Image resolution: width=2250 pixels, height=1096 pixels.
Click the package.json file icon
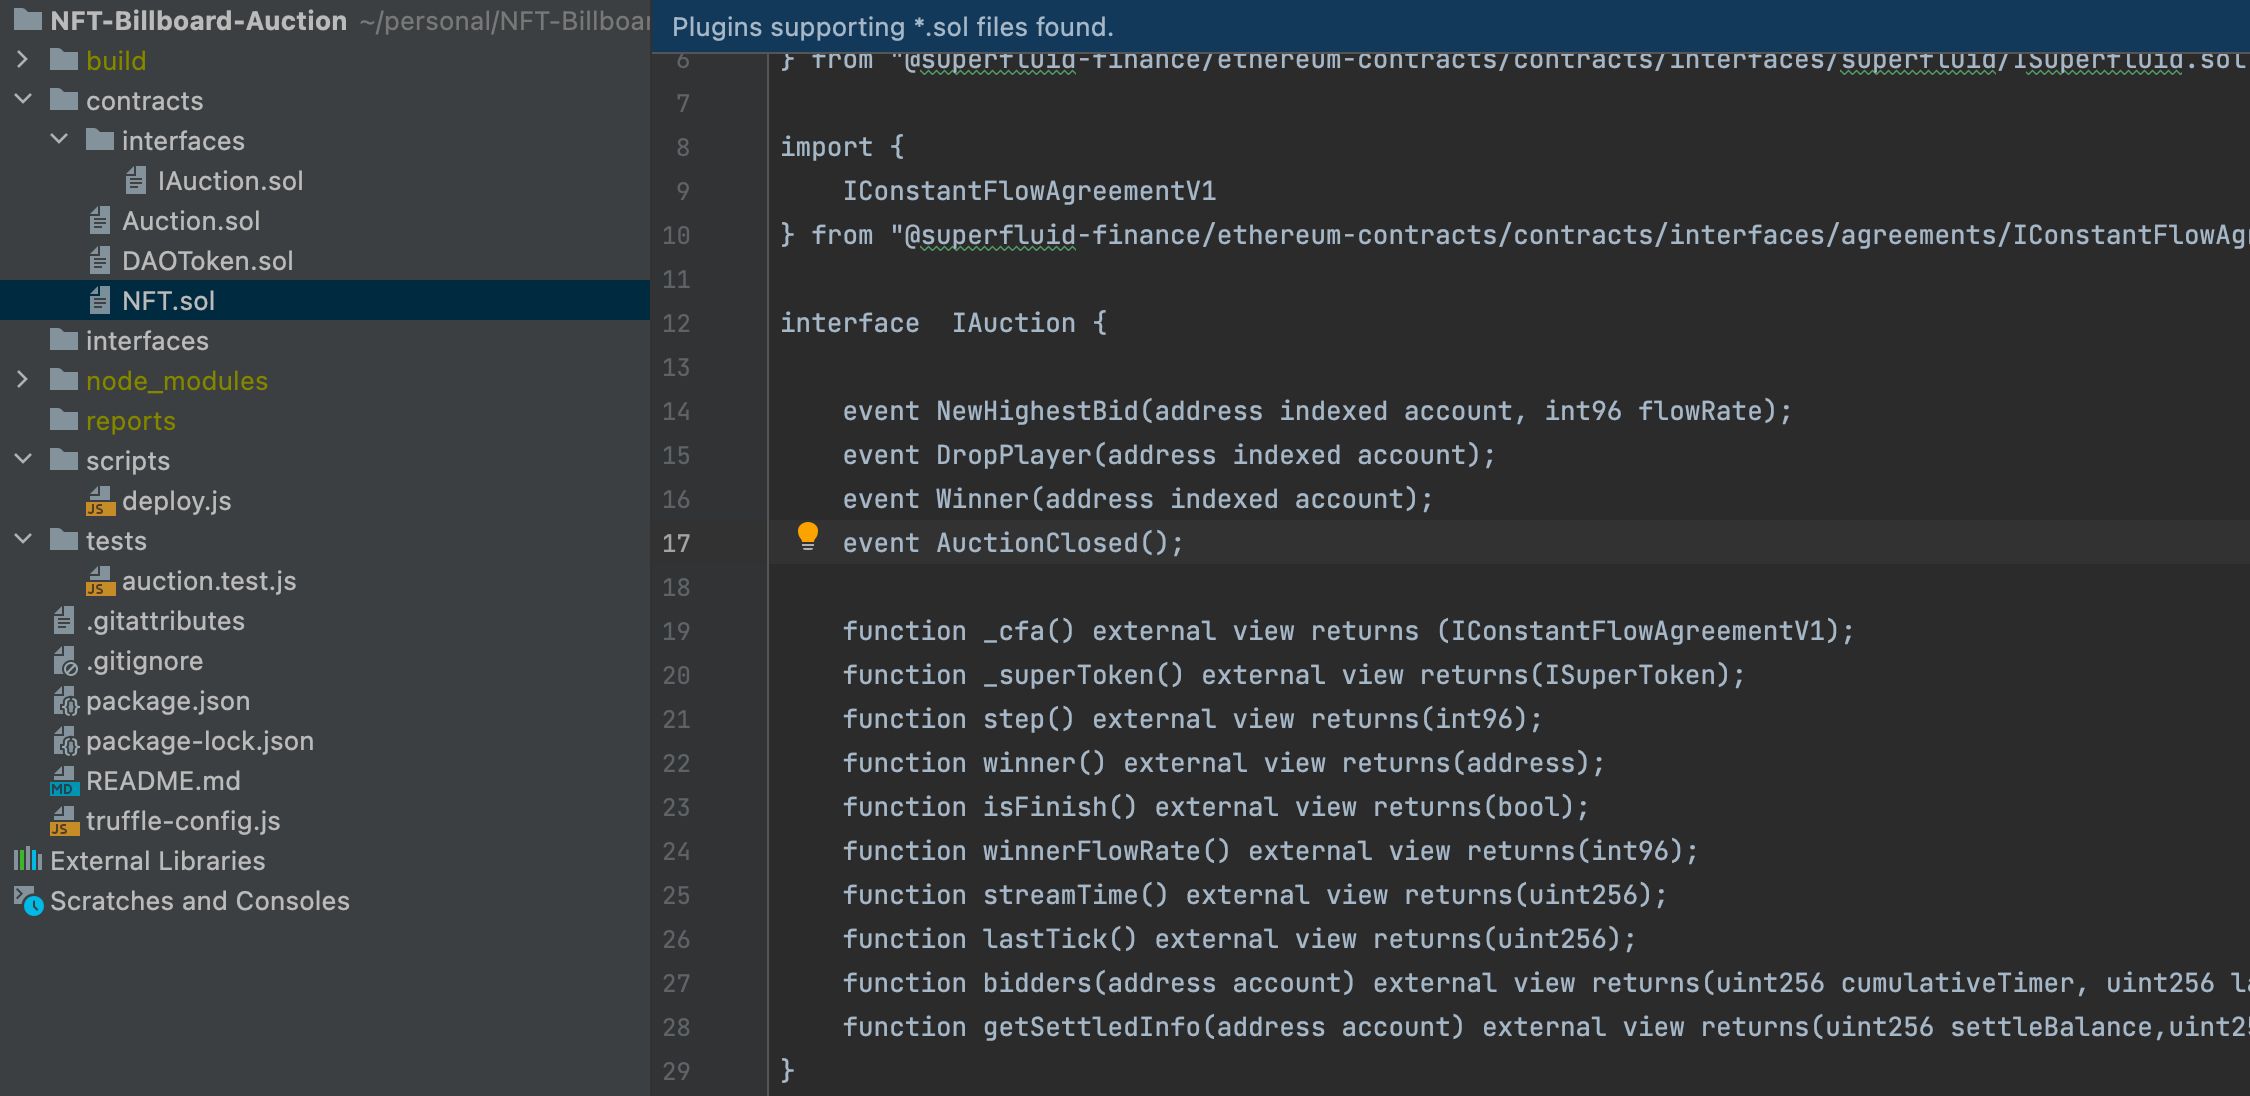tap(64, 701)
